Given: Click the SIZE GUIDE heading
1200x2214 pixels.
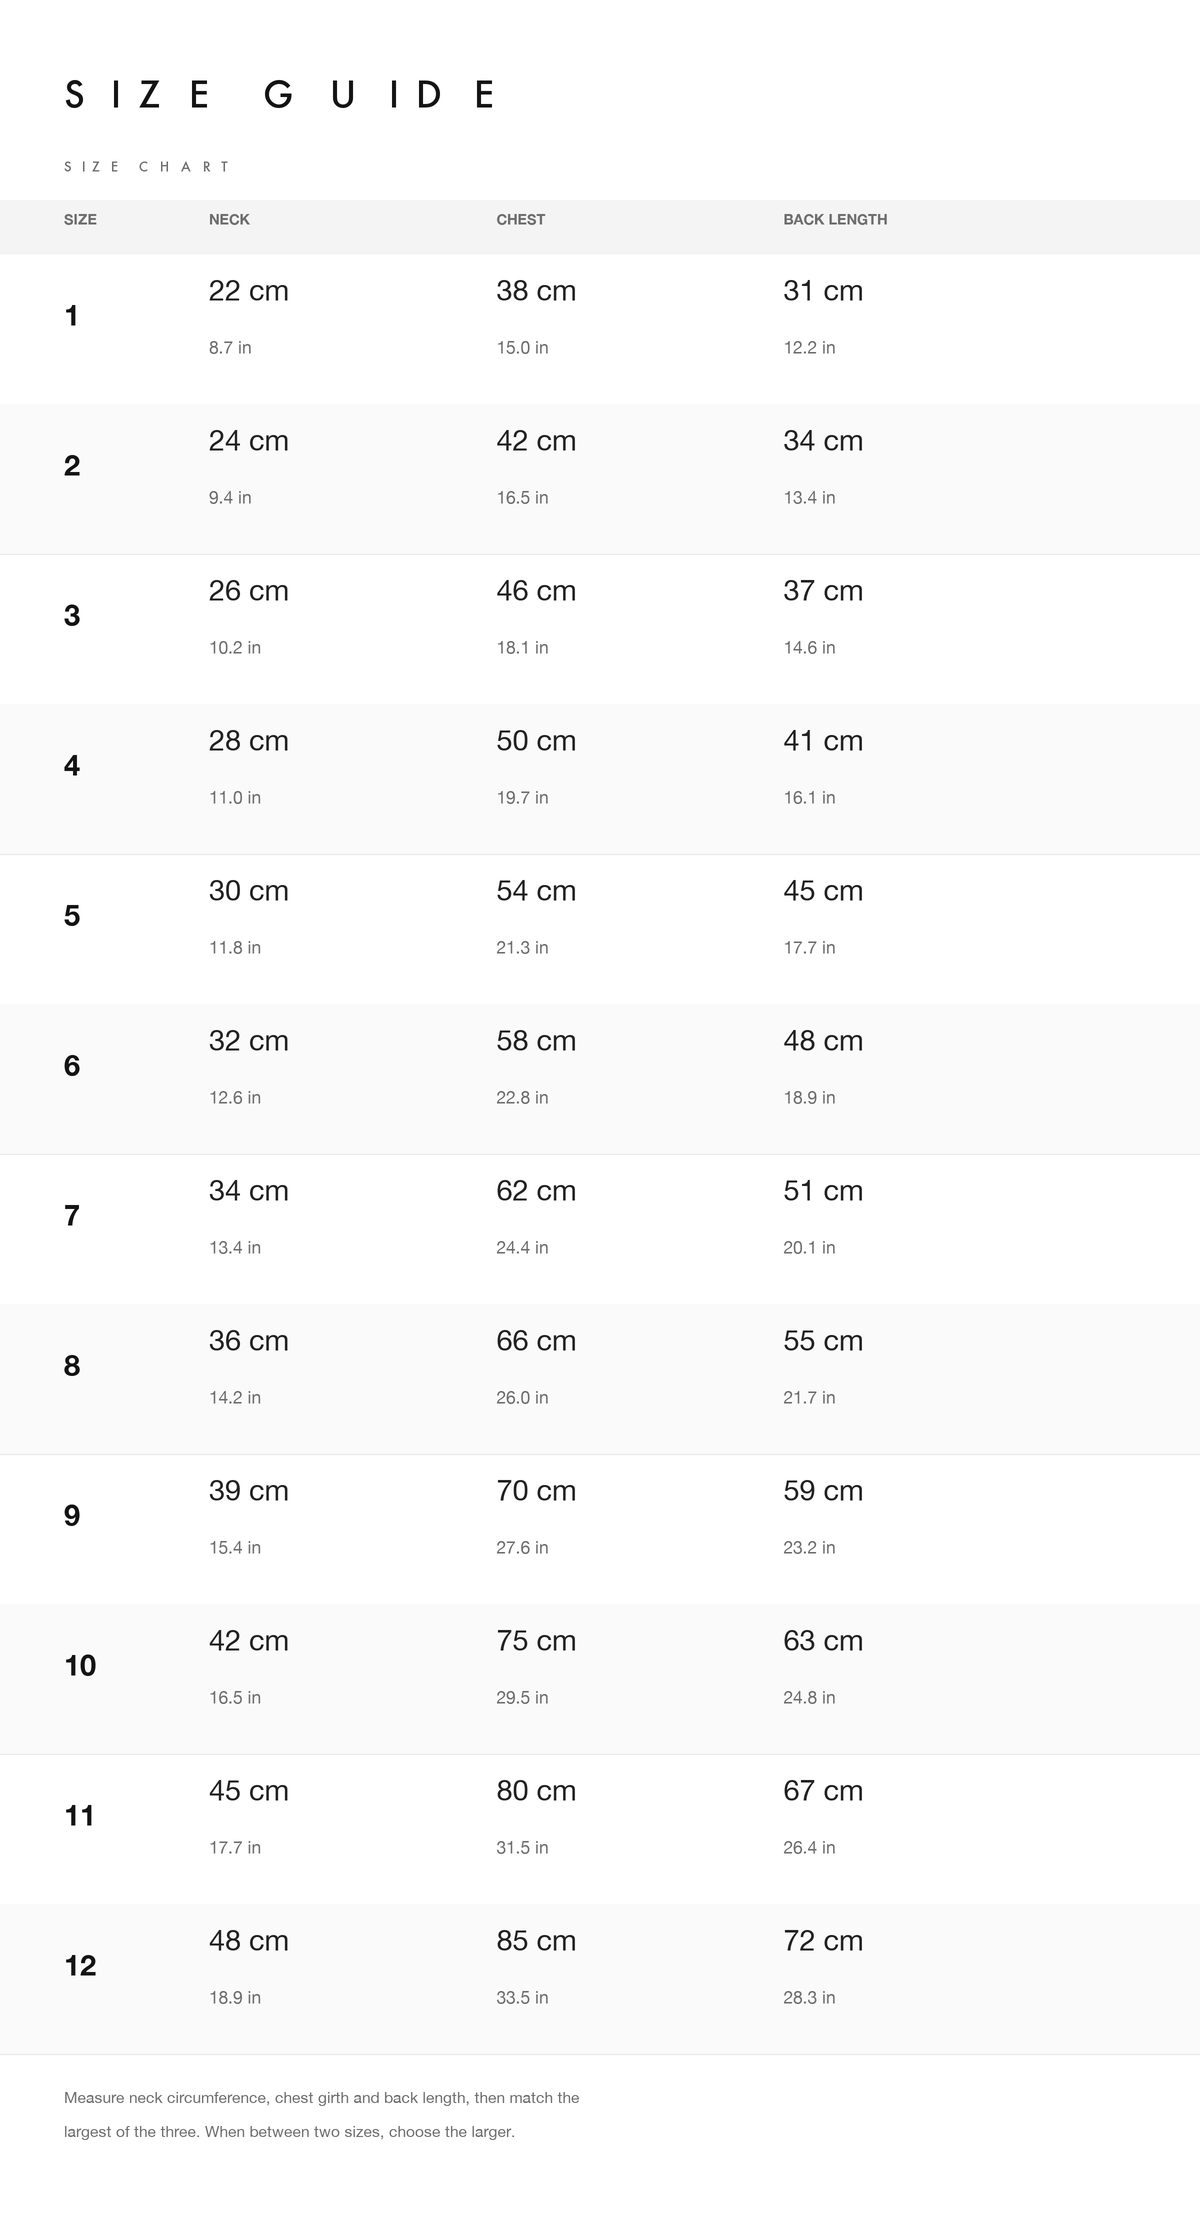Looking at the screenshot, I should point(279,95).
